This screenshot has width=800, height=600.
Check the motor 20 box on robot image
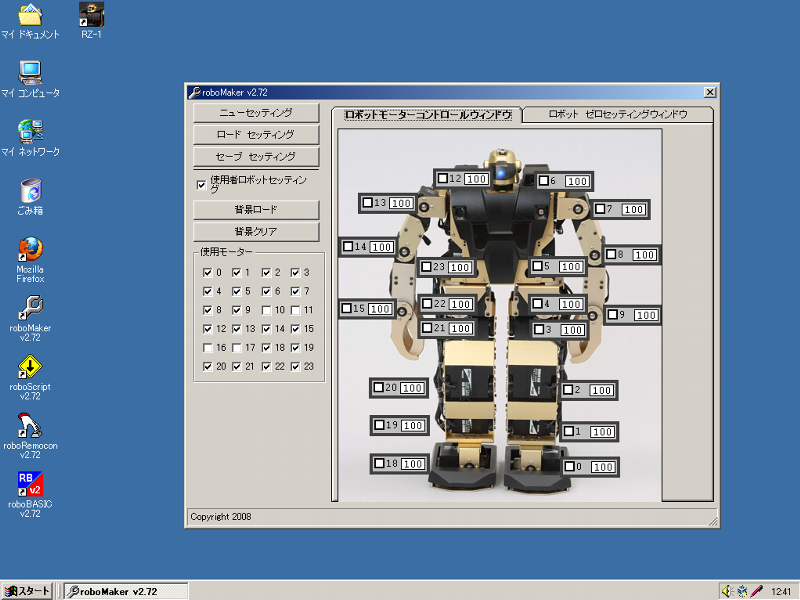click(x=379, y=388)
